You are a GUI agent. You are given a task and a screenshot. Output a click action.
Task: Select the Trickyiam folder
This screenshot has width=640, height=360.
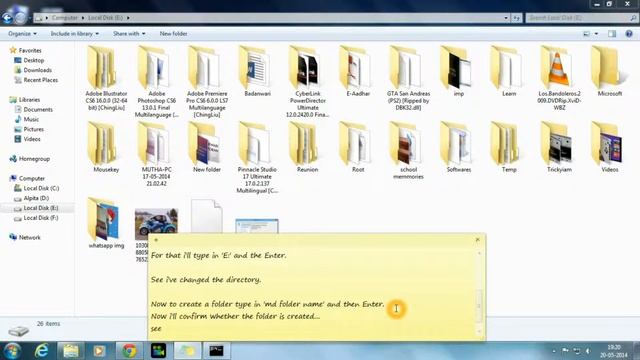pos(559,147)
